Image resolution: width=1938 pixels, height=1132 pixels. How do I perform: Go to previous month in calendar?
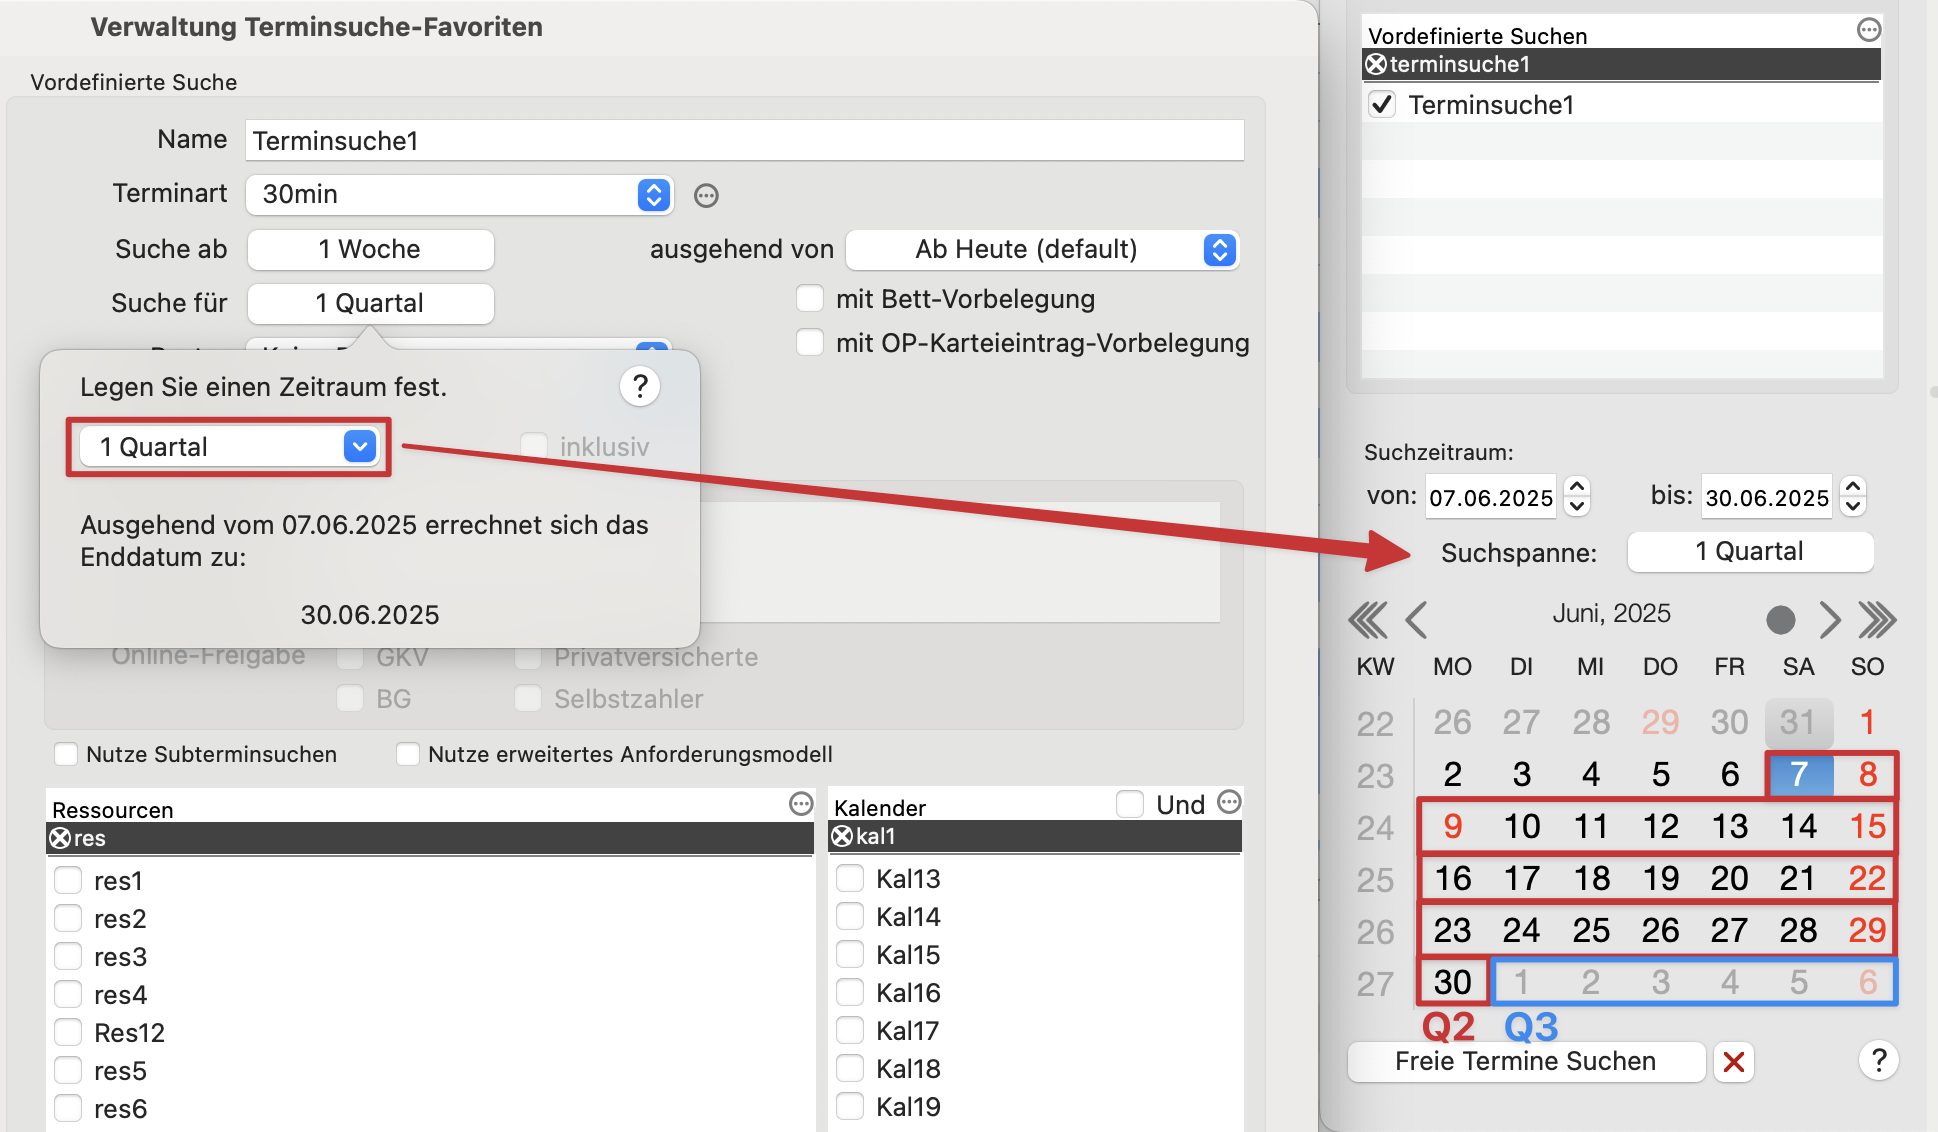pos(1416,620)
